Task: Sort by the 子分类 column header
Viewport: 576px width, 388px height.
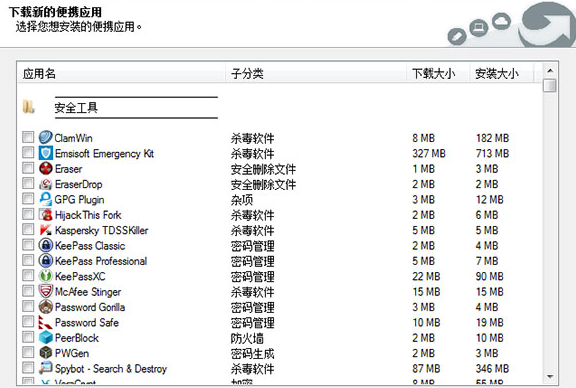Action: [316, 73]
